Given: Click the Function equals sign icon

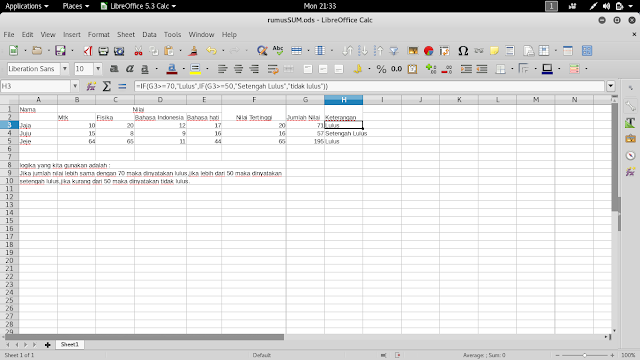Looking at the screenshot, I should click(x=122, y=86).
